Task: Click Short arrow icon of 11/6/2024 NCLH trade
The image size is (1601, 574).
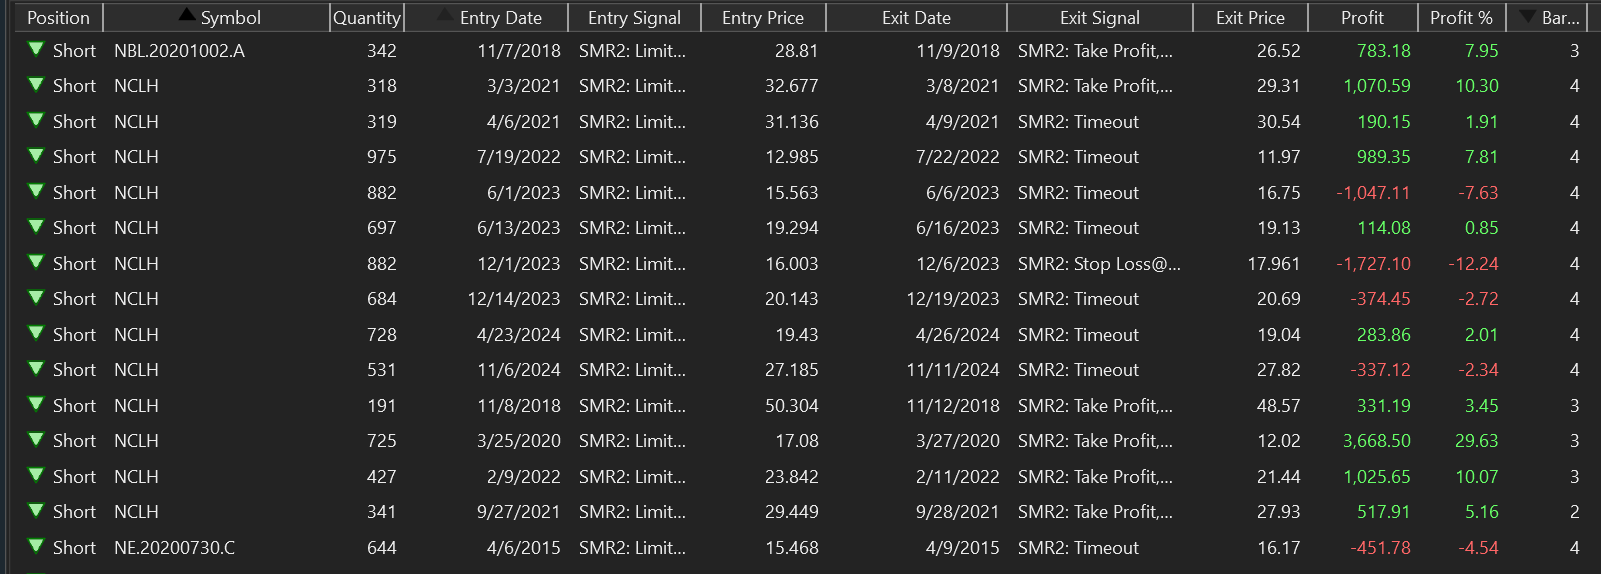Action: pyautogui.click(x=36, y=368)
